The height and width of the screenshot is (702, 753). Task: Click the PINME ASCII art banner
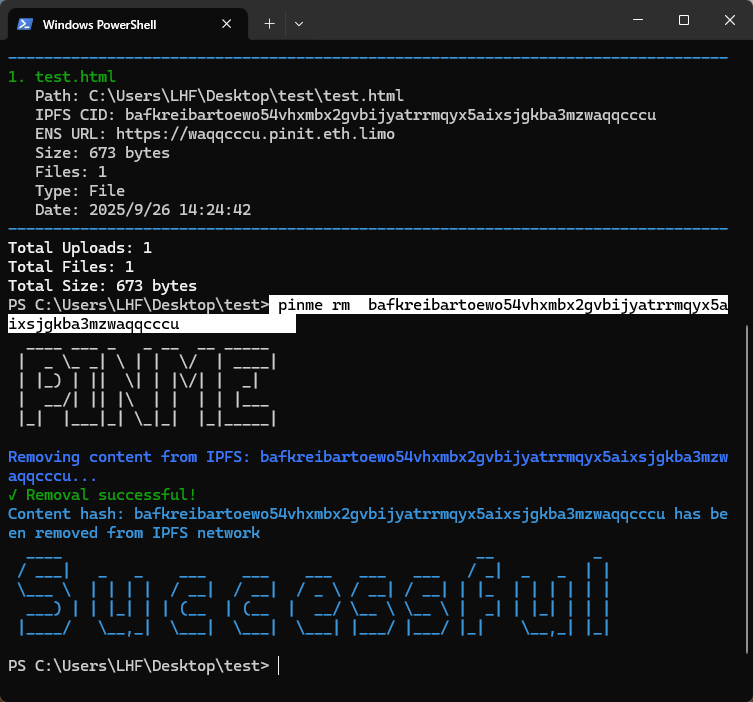click(147, 386)
